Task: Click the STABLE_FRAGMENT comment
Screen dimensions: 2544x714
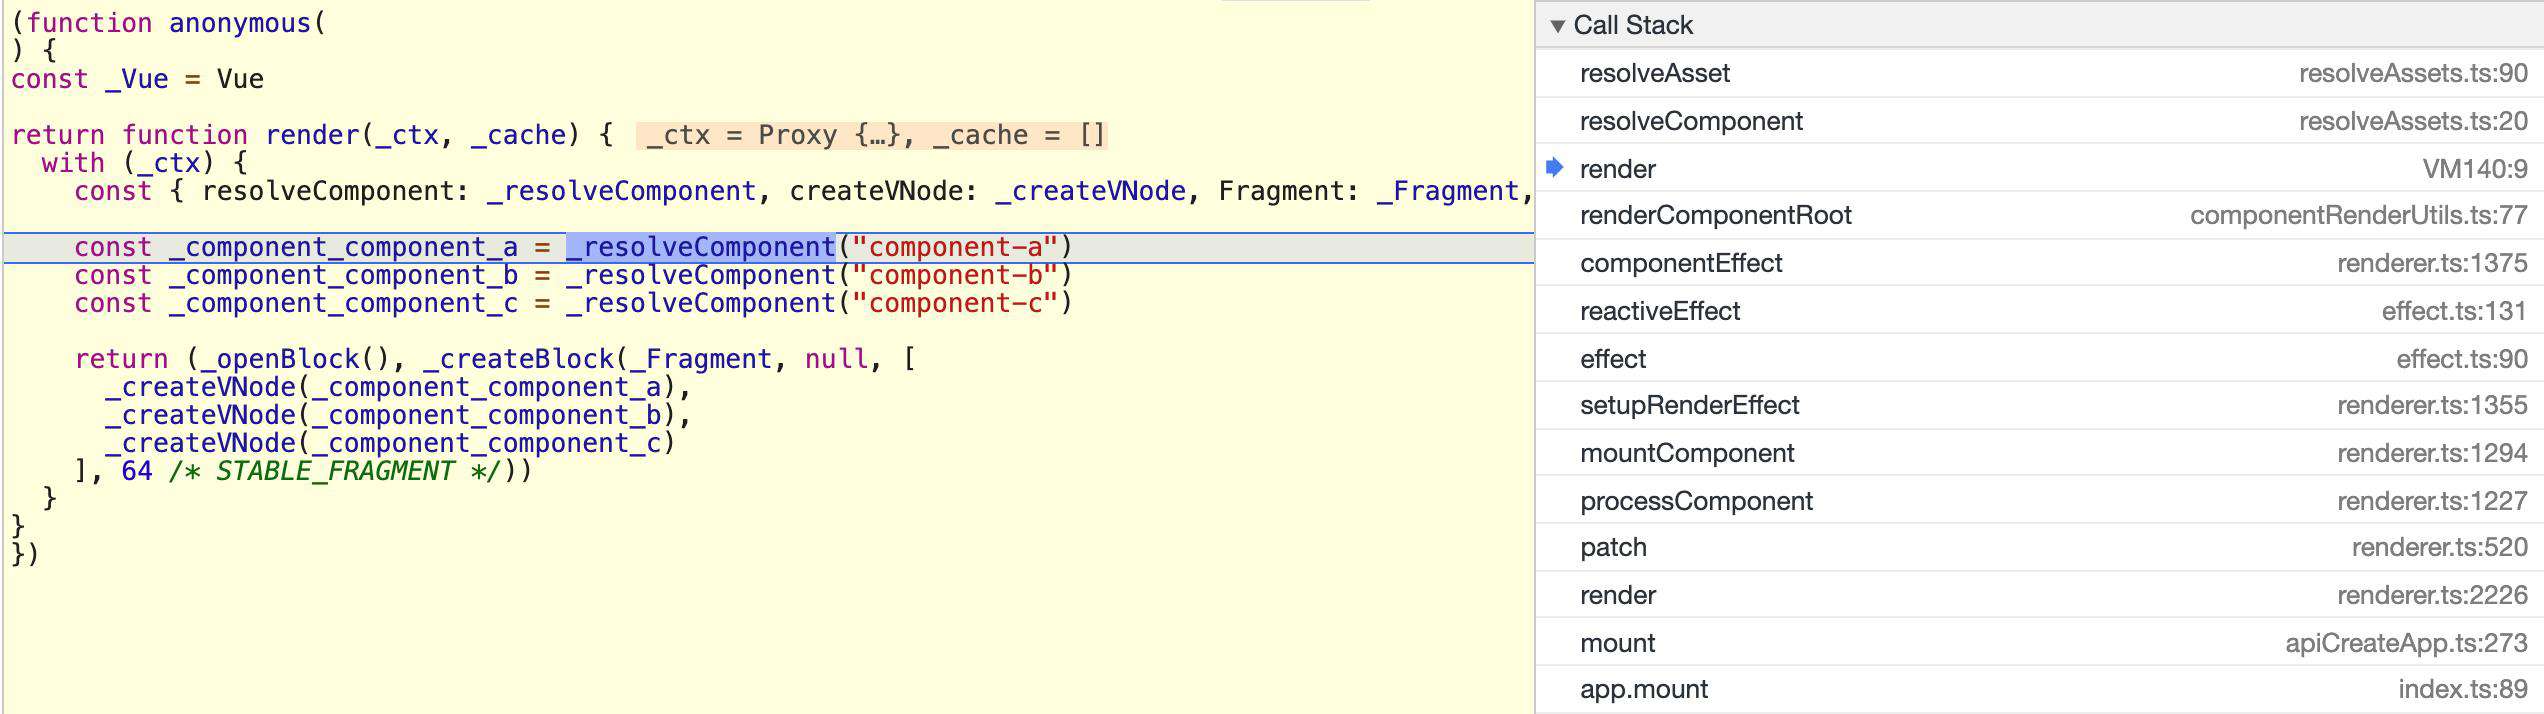Action: (x=334, y=471)
